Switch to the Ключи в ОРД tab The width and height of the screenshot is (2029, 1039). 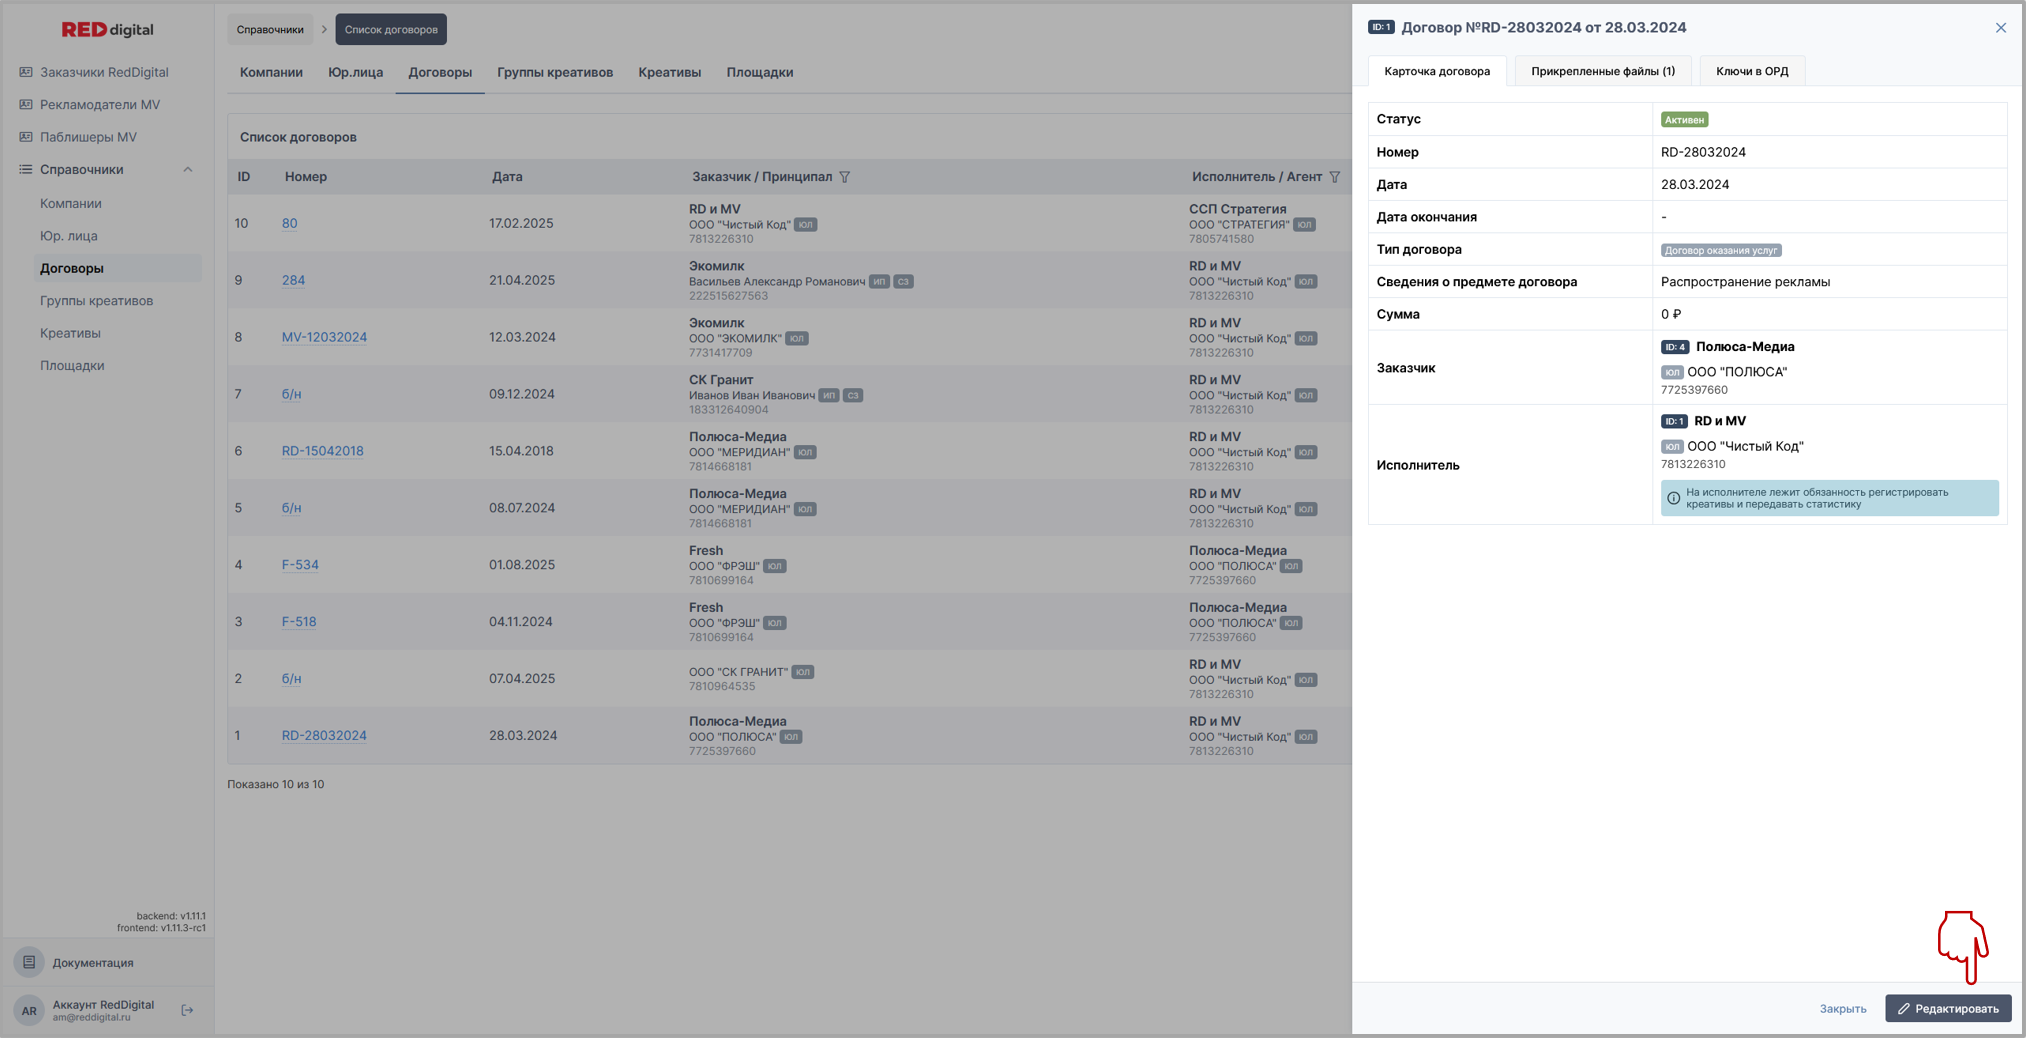tap(1751, 71)
